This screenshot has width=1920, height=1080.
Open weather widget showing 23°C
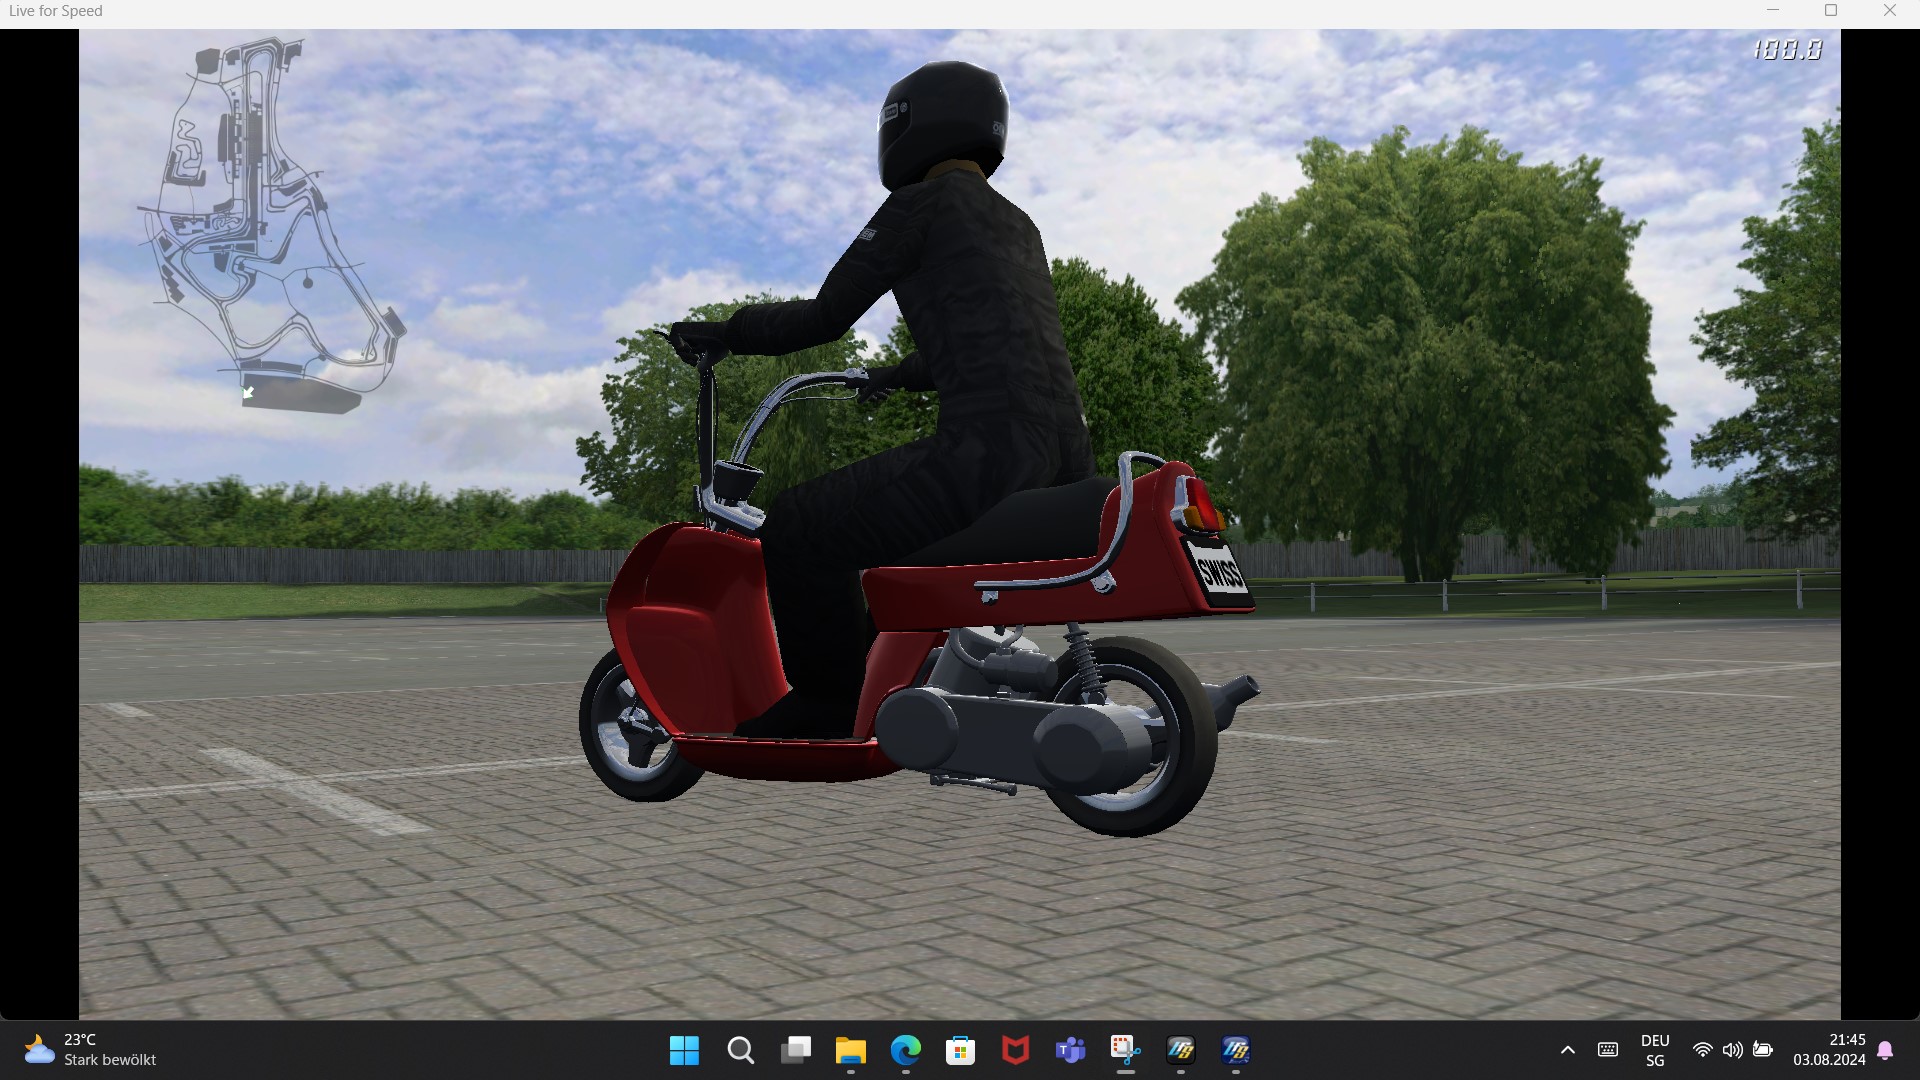90,1050
